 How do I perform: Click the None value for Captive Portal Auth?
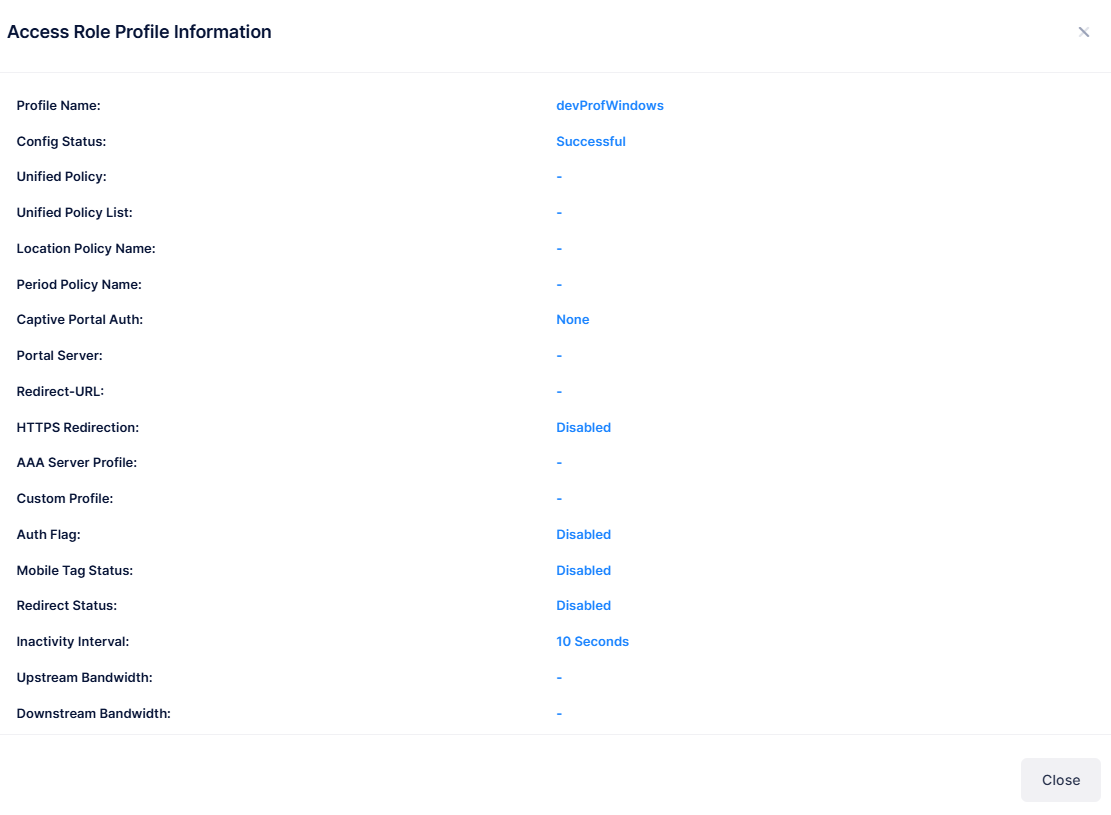572,319
